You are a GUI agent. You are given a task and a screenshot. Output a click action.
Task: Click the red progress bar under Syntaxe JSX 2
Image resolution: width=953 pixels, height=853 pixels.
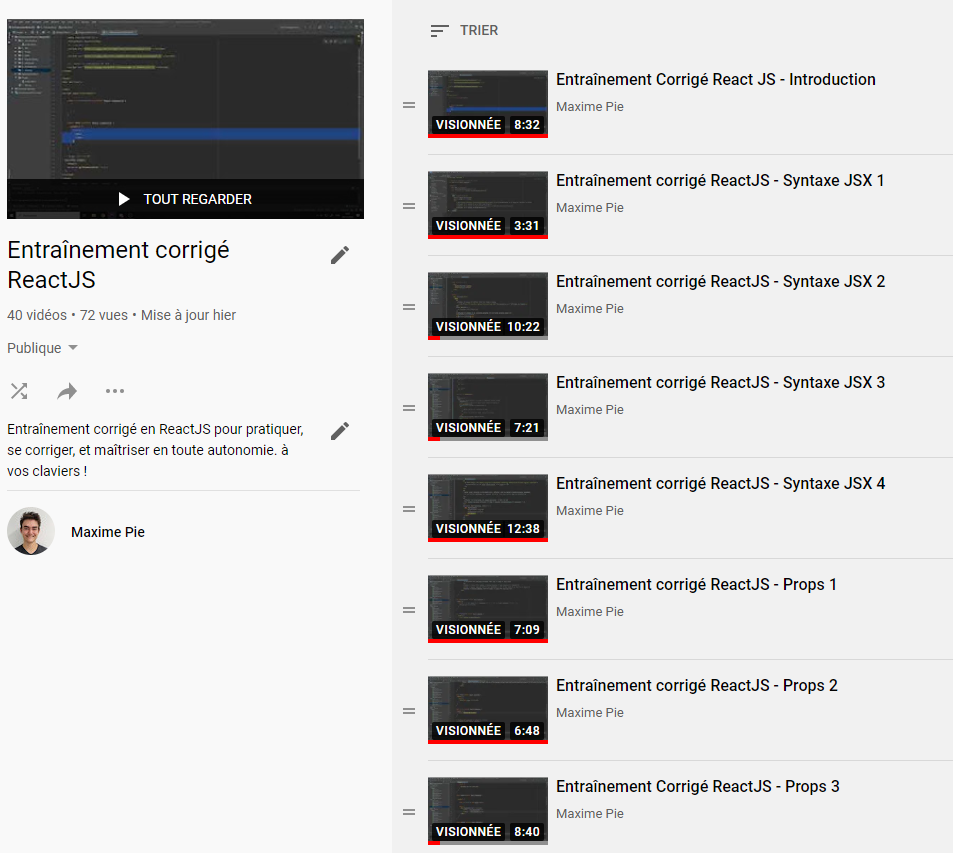435,338
